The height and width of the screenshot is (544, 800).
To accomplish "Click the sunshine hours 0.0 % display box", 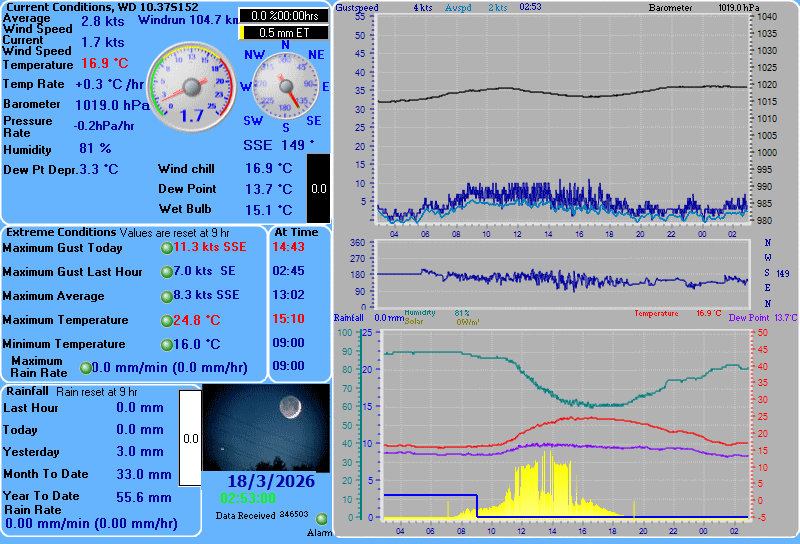I will click(283, 16).
